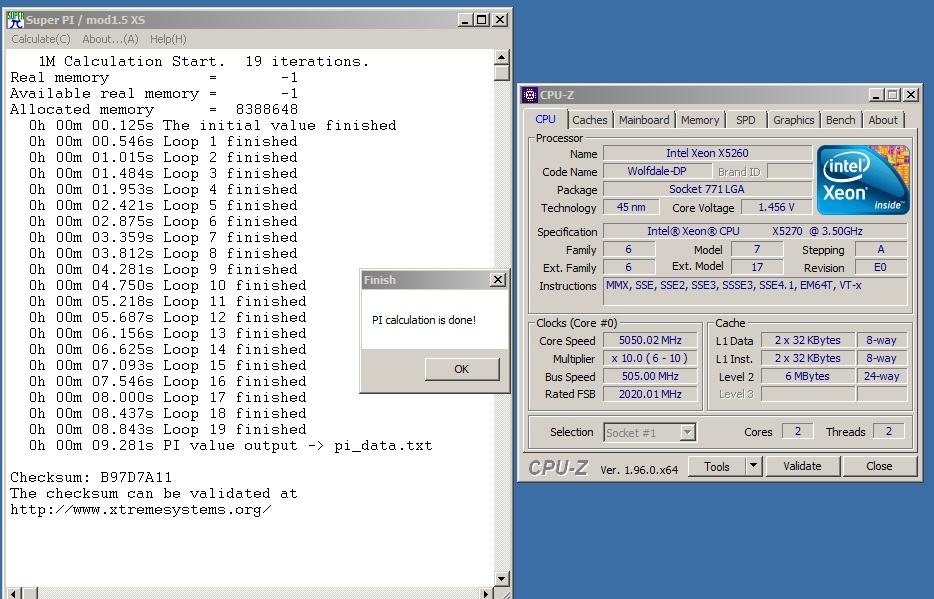The image size is (934, 599).
Task: Click the Allocated memory = 8388648 line
Action: pos(154,110)
